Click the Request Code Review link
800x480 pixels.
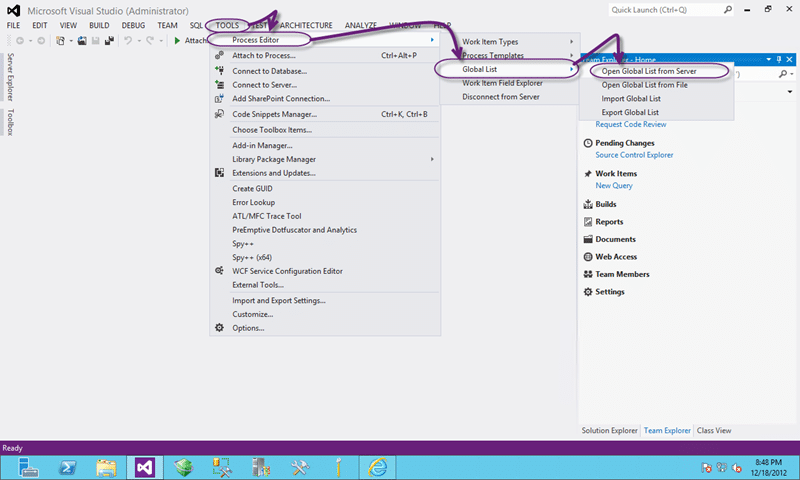click(x=631, y=124)
